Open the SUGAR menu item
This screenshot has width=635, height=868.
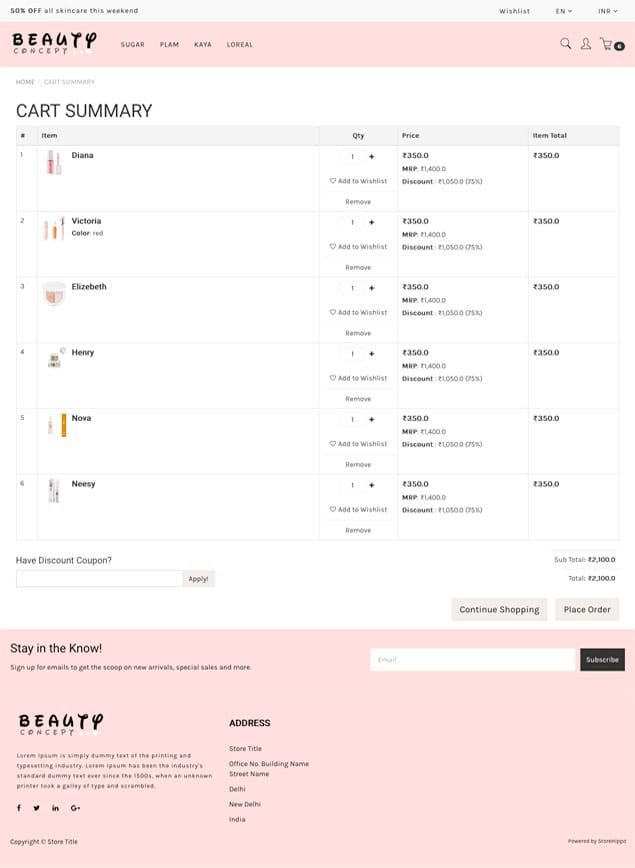point(132,44)
